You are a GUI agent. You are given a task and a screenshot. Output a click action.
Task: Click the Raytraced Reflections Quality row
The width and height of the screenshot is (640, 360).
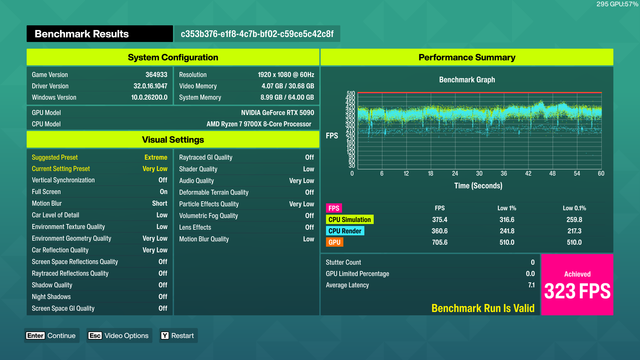(x=100, y=273)
